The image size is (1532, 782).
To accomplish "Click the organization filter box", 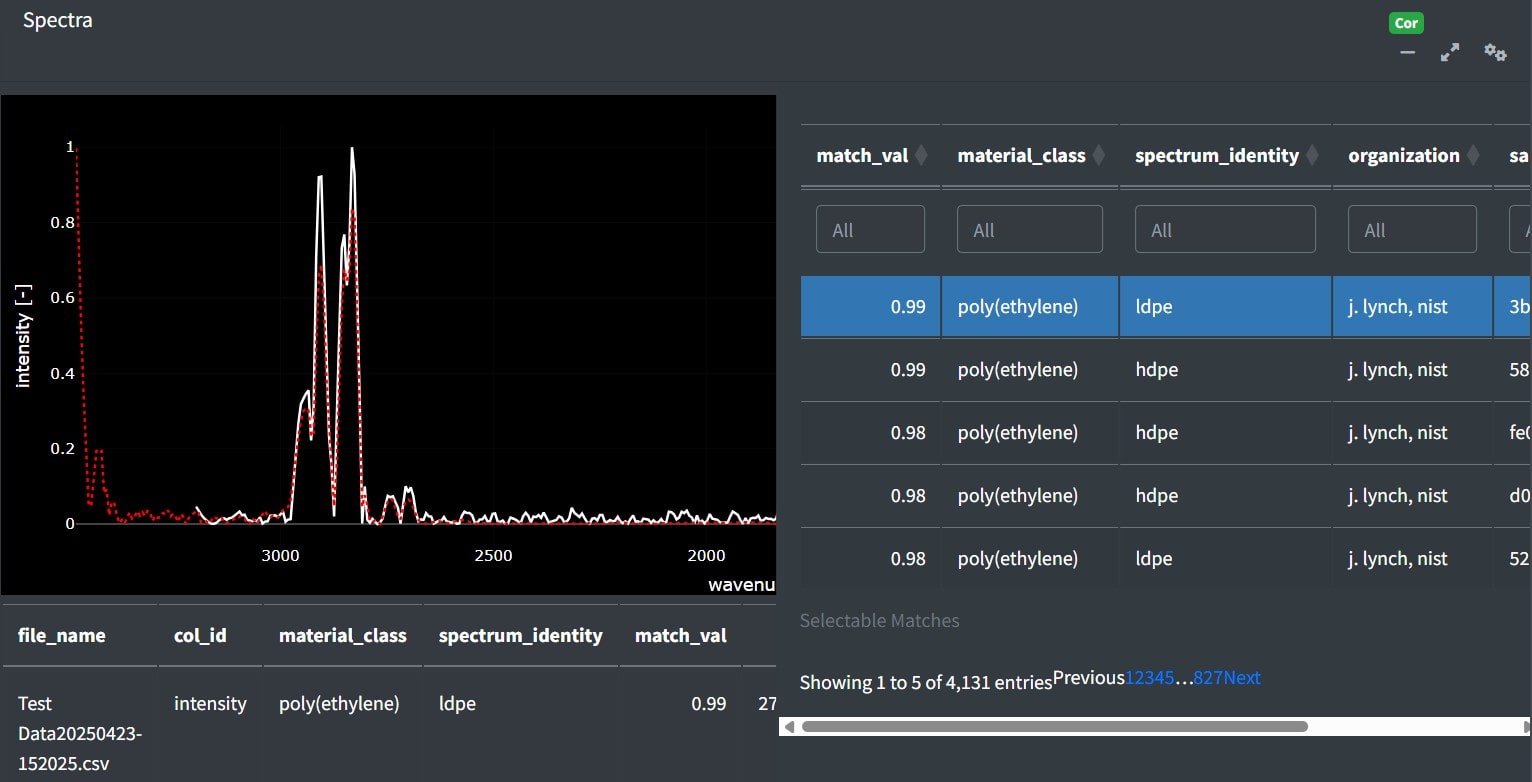I will tap(1412, 229).
